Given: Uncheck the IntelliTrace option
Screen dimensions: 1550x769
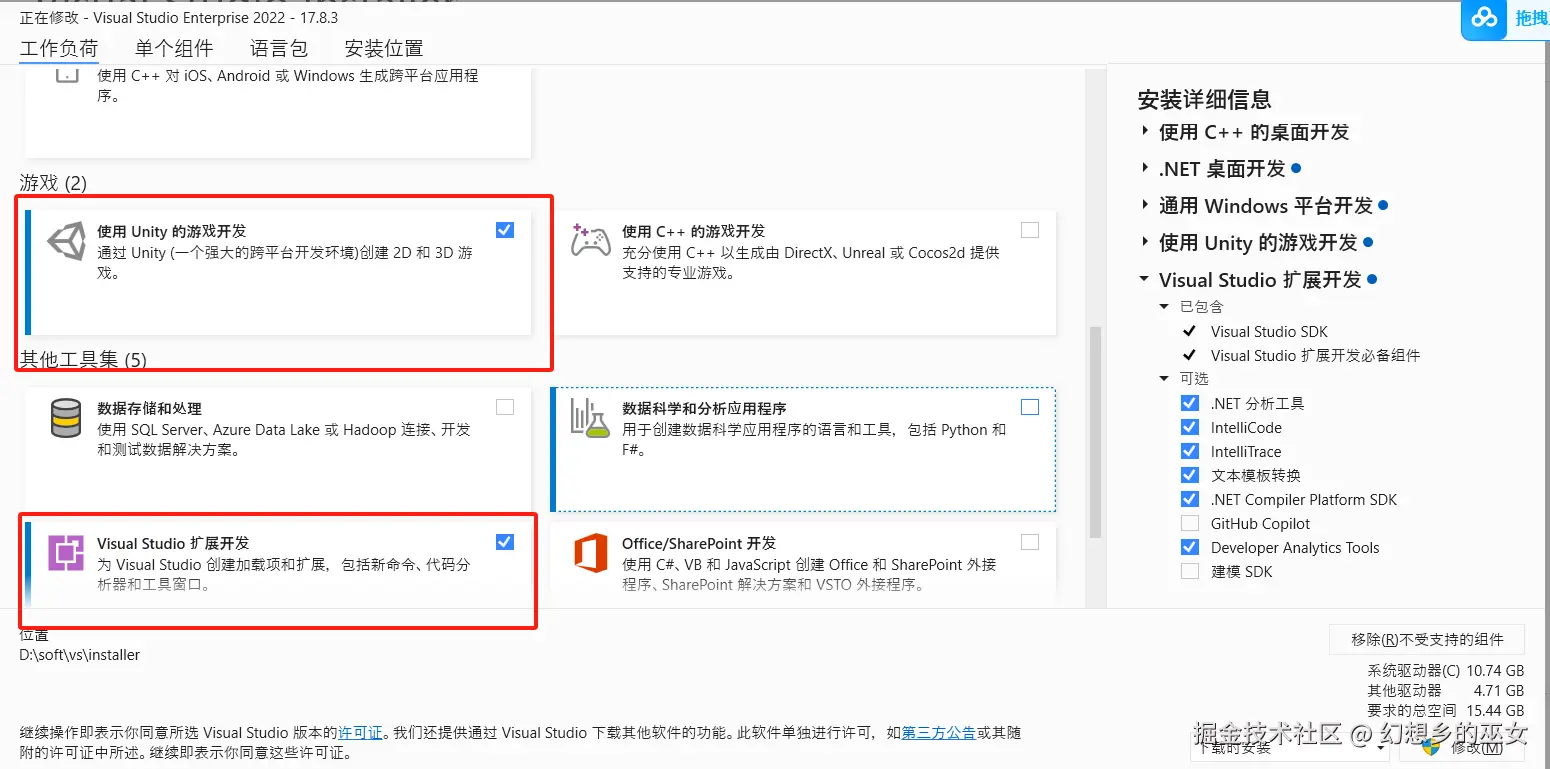Looking at the screenshot, I should (1190, 451).
